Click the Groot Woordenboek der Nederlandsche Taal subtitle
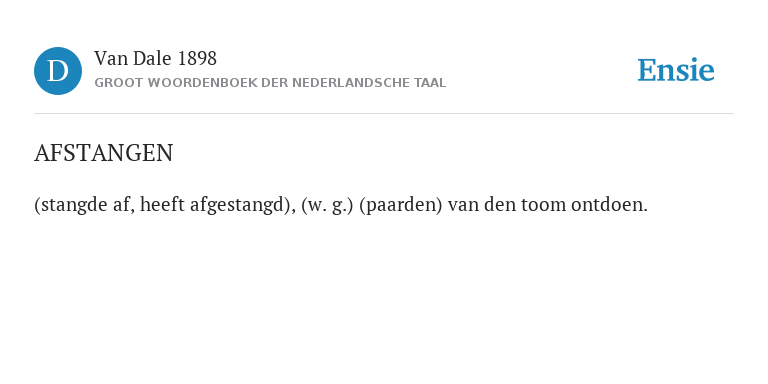Screen dimensions: 768x384 [270, 83]
